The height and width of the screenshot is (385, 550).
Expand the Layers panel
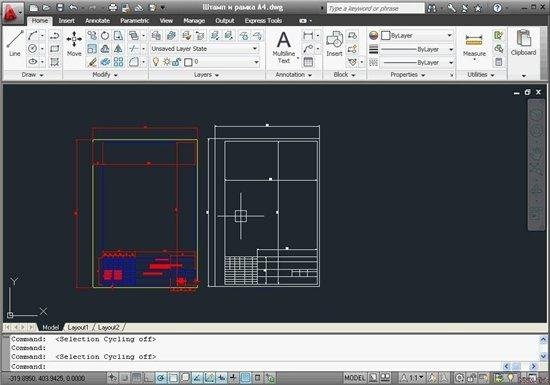(x=206, y=75)
